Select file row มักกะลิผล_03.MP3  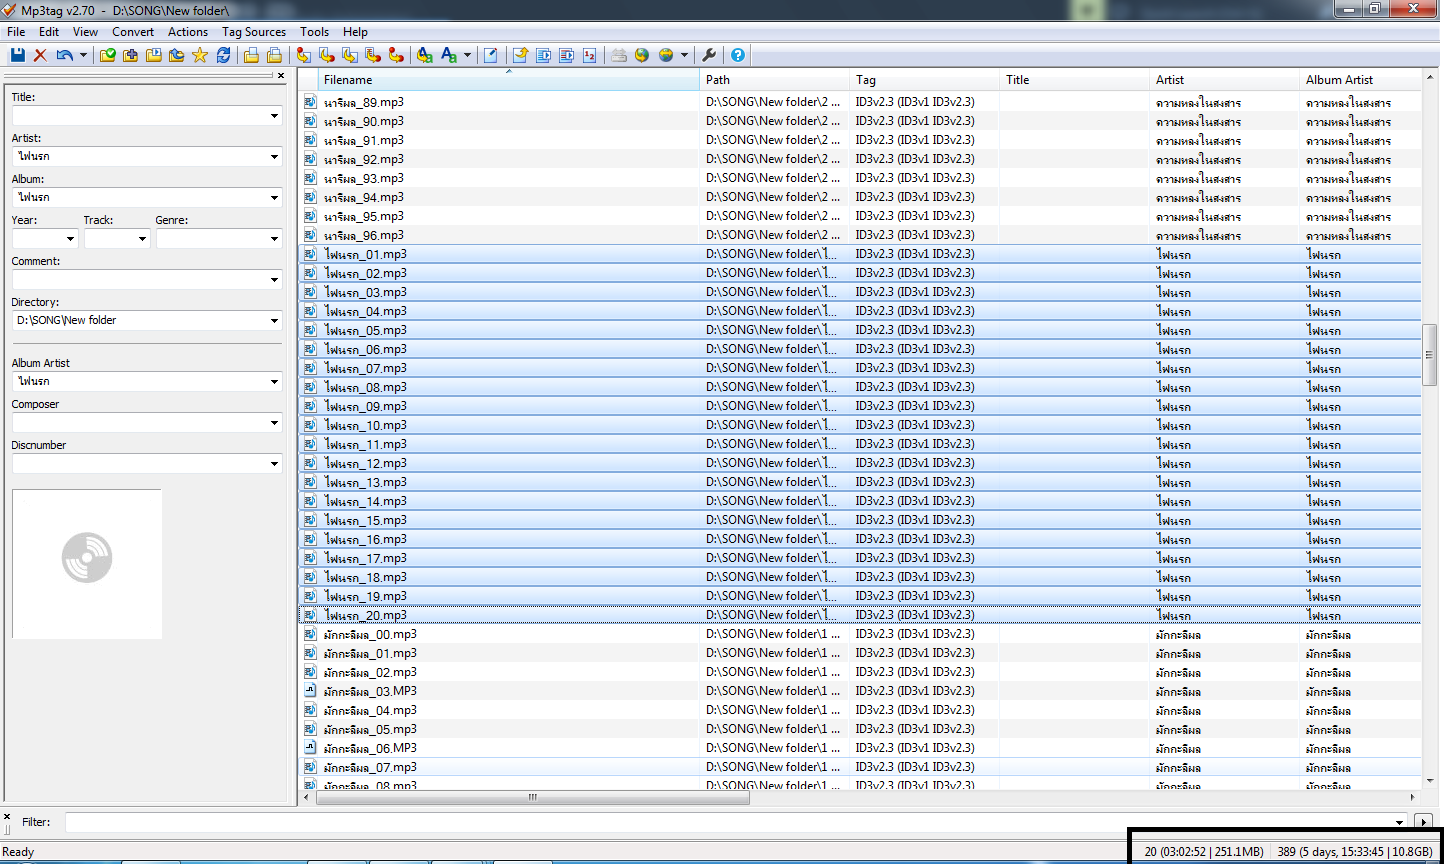860,691
